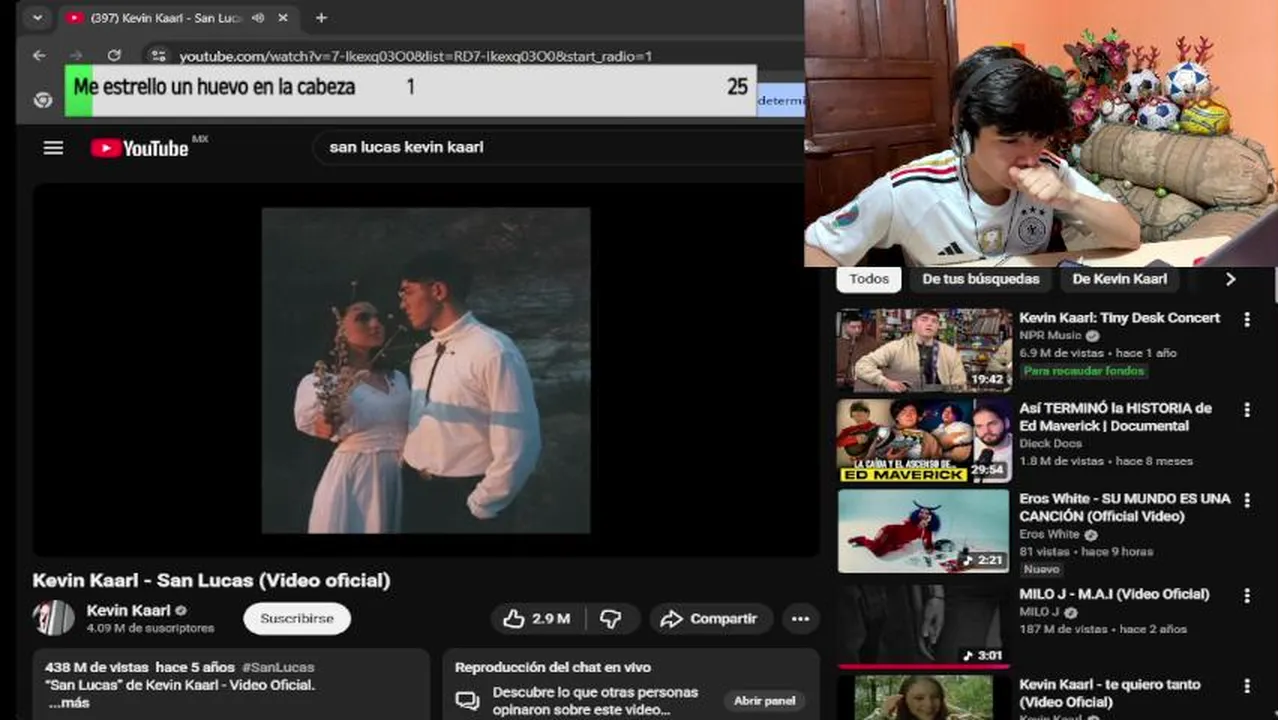Viewport: 1278px width, 720px height.
Task: Click the URL address bar
Action: [x=415, y=56]
